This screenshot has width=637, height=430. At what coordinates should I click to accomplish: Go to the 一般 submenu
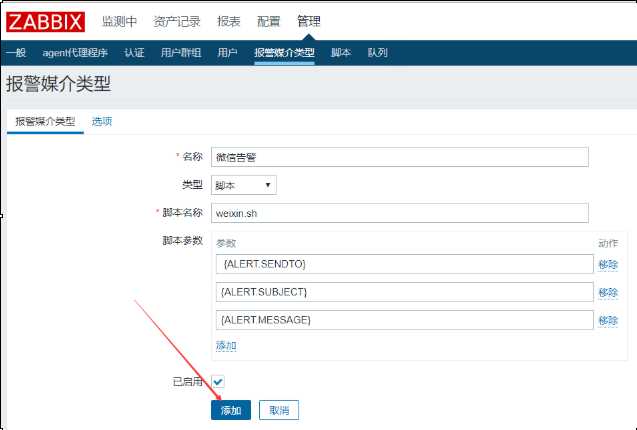16,52
